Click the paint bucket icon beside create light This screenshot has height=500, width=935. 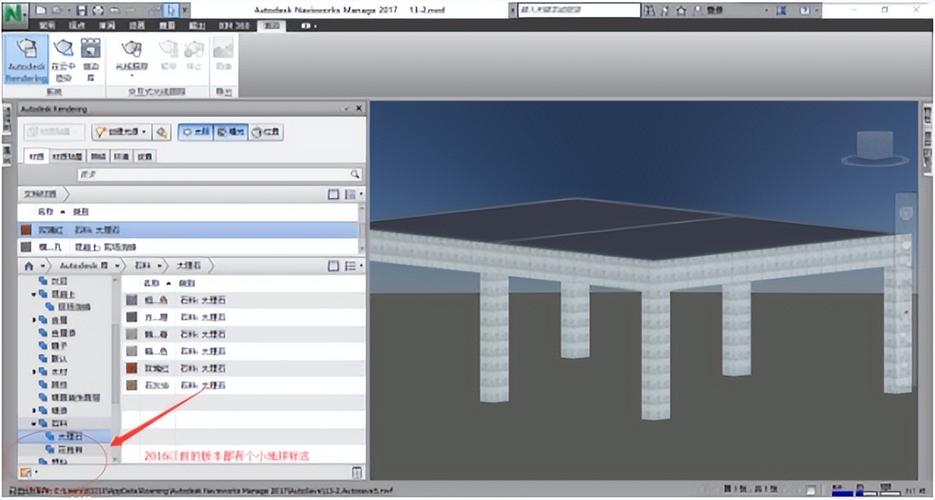point(162,132)
